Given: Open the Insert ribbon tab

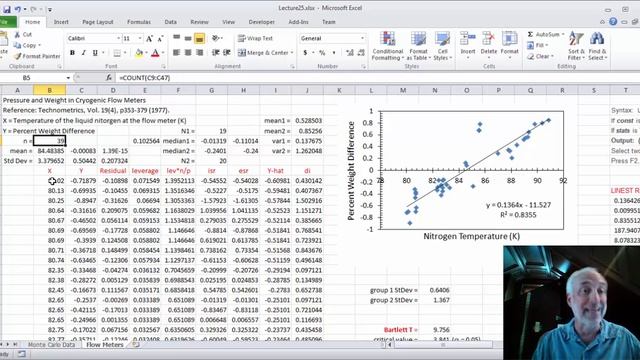Looking at the screenshot, I should tap(61, 22).
